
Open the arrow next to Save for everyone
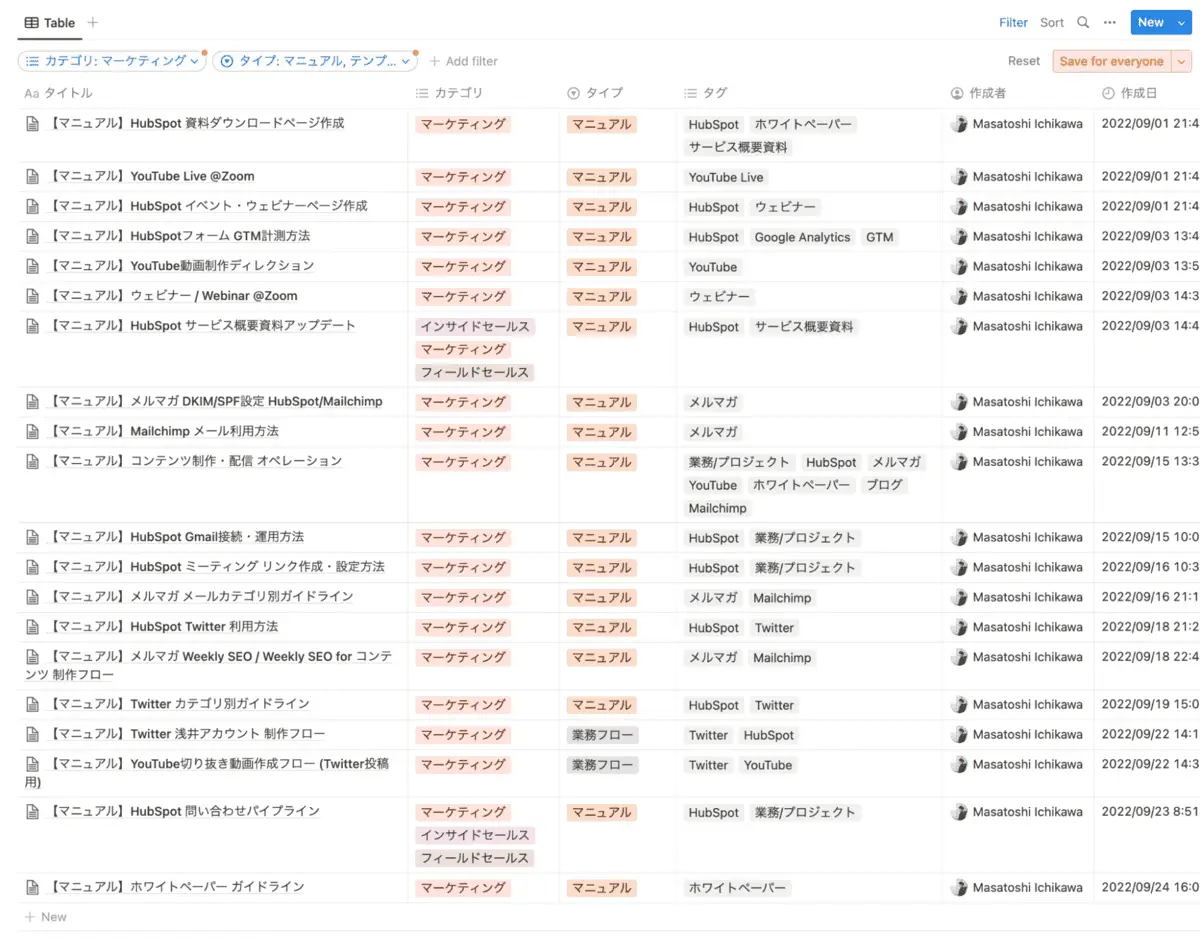coord(1182,61)
